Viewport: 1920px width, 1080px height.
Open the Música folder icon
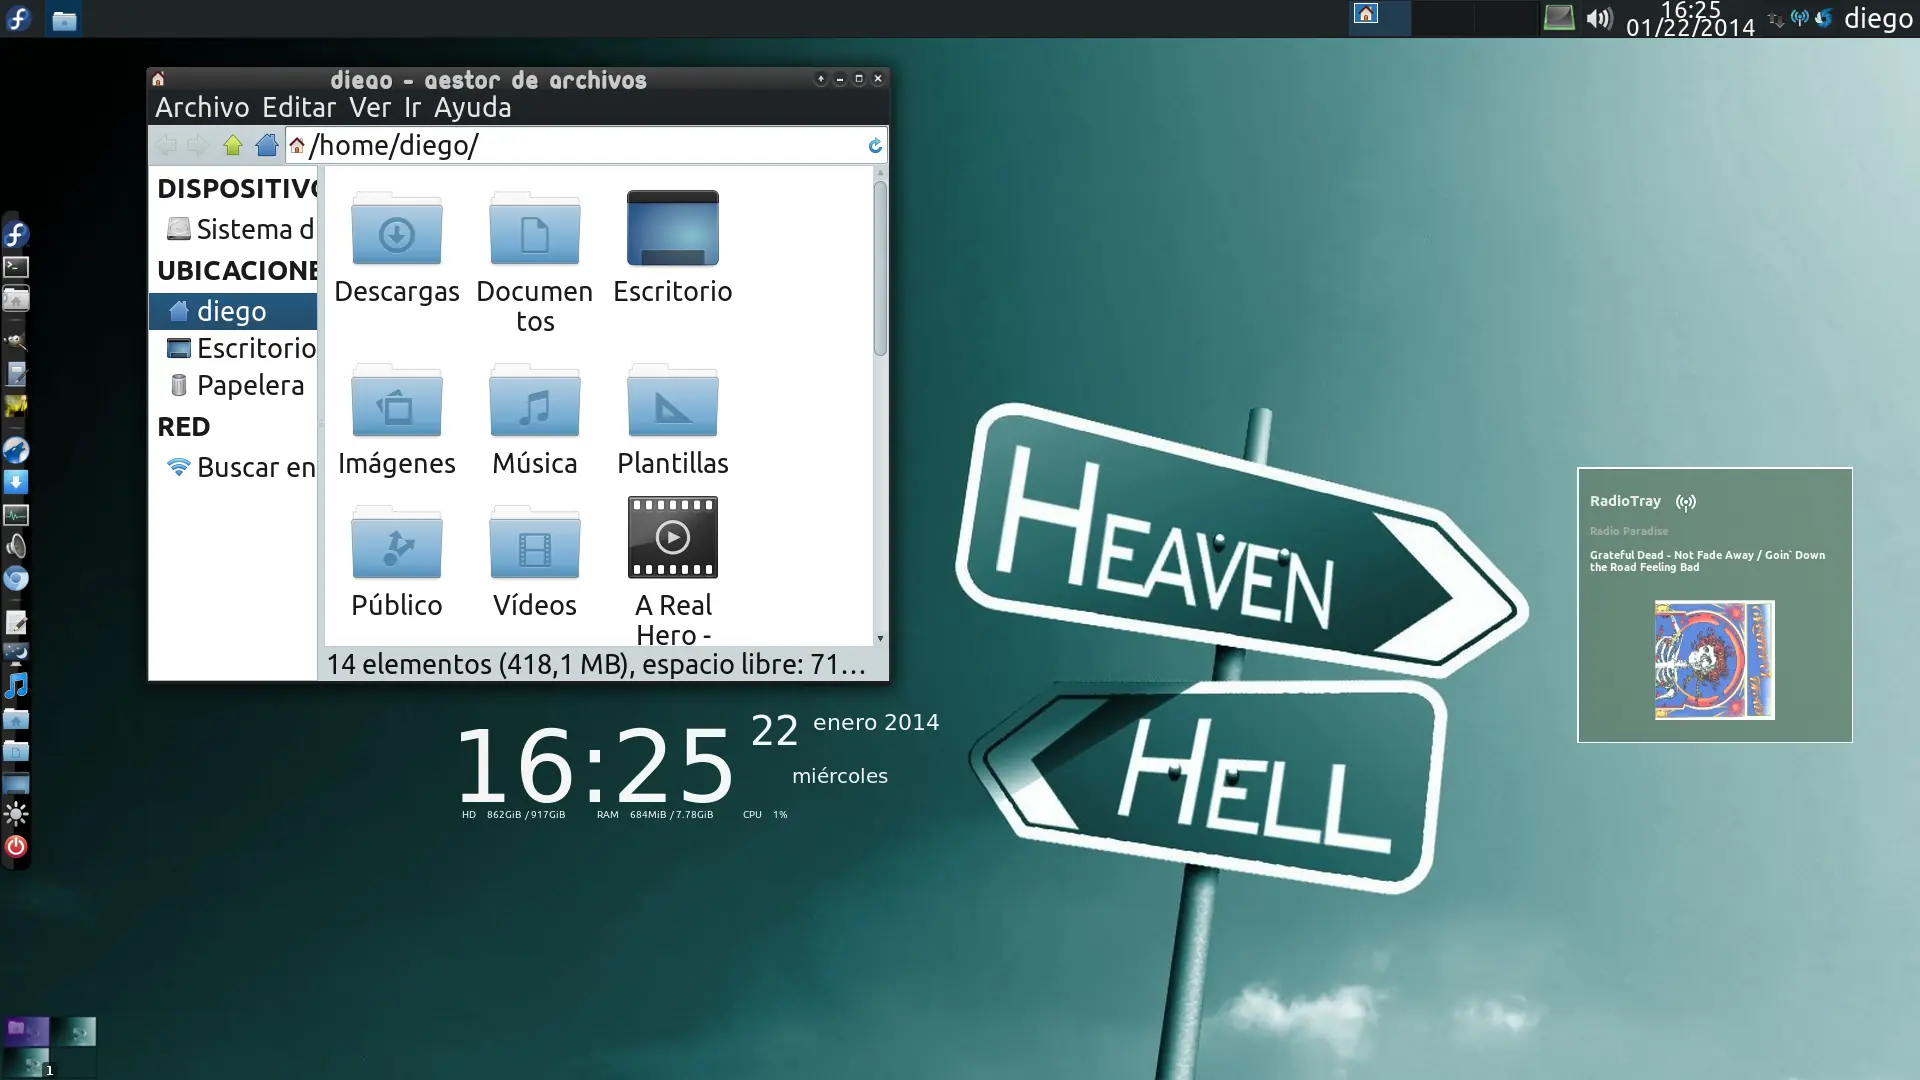pyautogui.click(x=534, y=402)
